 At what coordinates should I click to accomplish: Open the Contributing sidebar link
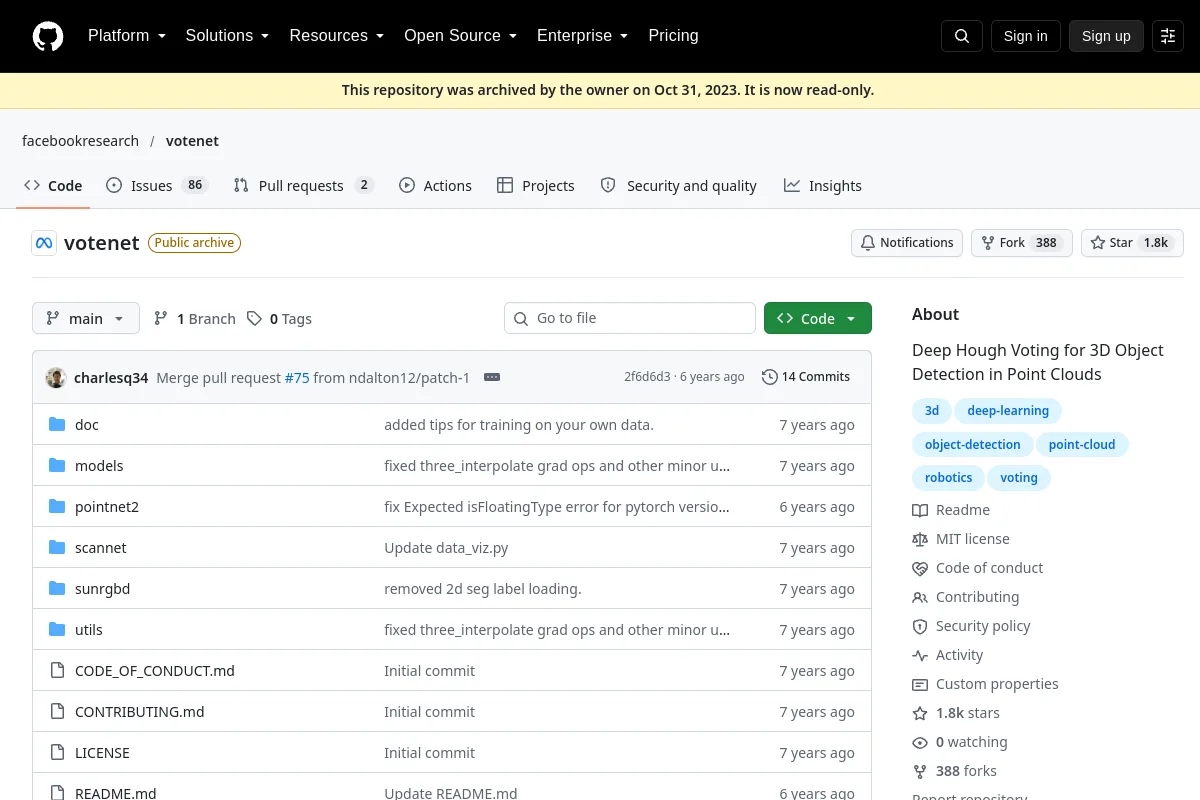pos(965,597)
